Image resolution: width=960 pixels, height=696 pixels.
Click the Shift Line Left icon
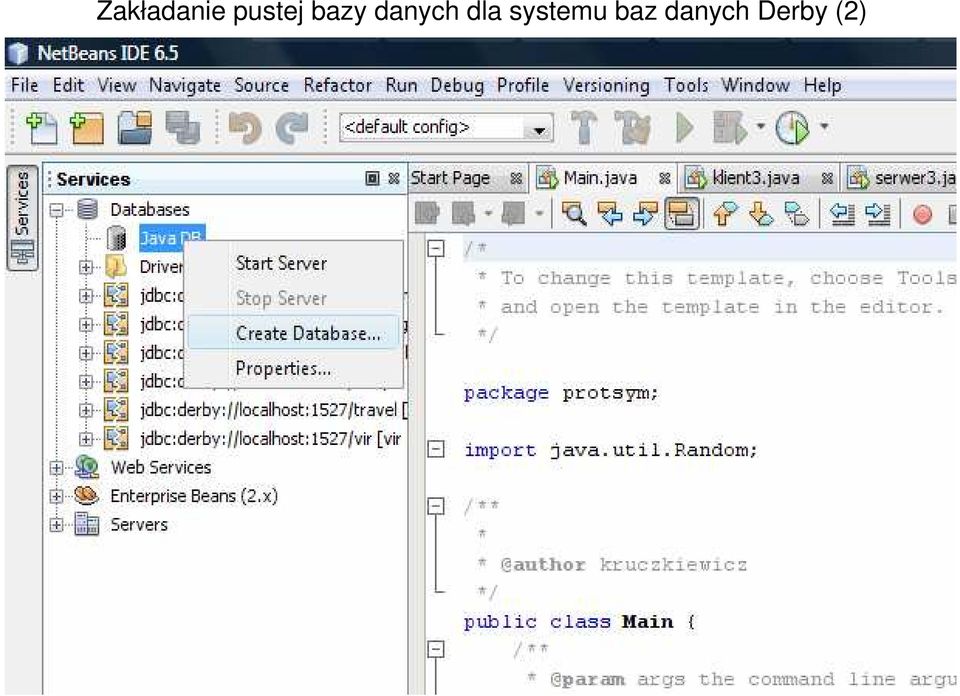click(842, 213)
